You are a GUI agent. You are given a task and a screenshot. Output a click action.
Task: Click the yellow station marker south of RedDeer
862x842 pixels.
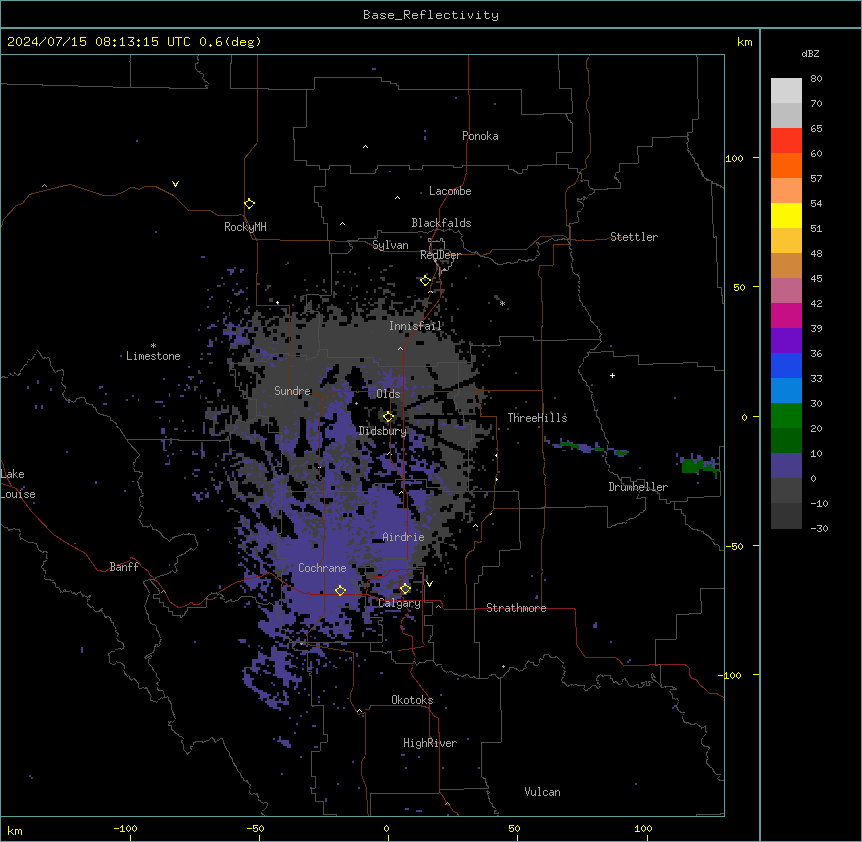pos(425,281)
